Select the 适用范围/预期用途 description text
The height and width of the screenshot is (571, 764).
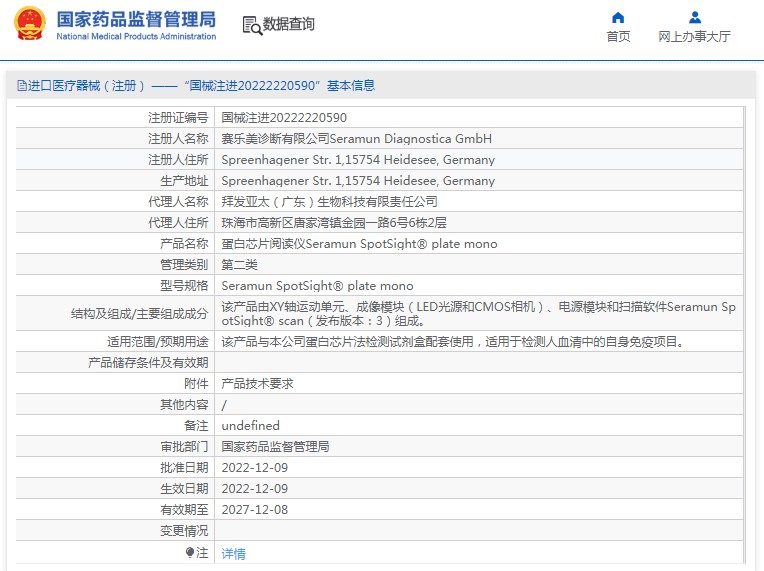point(453,342)
